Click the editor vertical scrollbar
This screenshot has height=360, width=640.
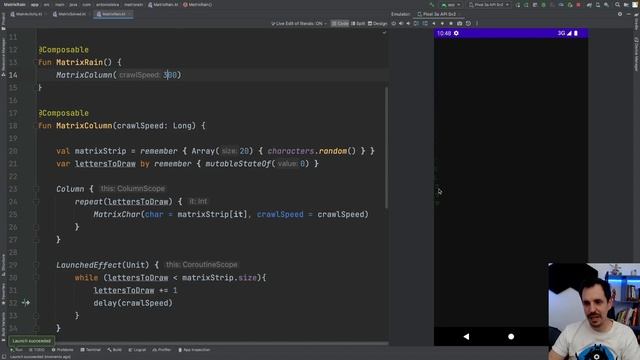click(386, 147)
